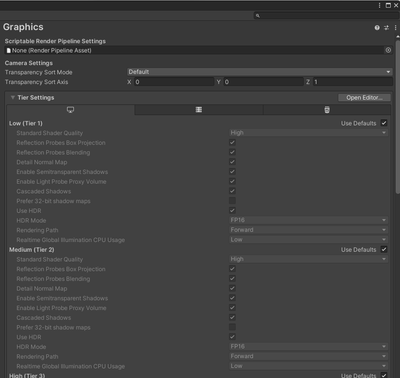Toggle Tier 1 Enable Light Probe Proxy Volume

(232, 181)
